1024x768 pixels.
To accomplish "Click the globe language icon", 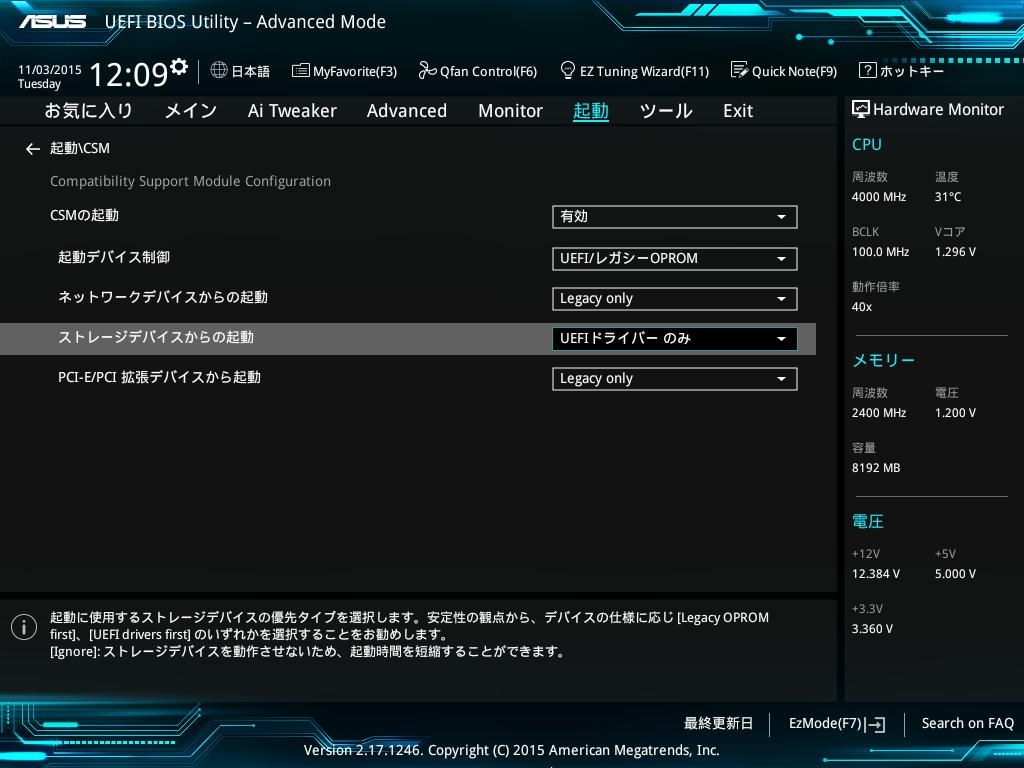I will (x=219, y=70).
